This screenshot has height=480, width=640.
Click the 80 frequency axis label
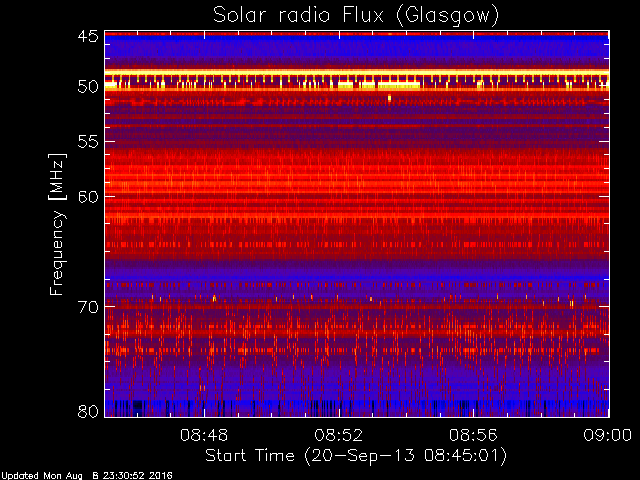(x=88, y=411)
